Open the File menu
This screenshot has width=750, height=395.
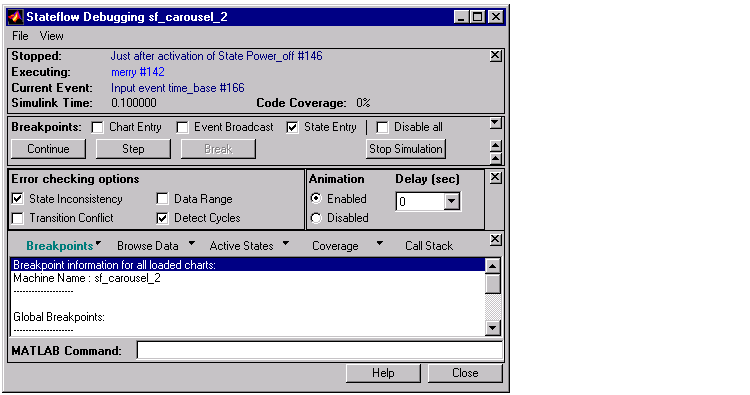(20, 36)
